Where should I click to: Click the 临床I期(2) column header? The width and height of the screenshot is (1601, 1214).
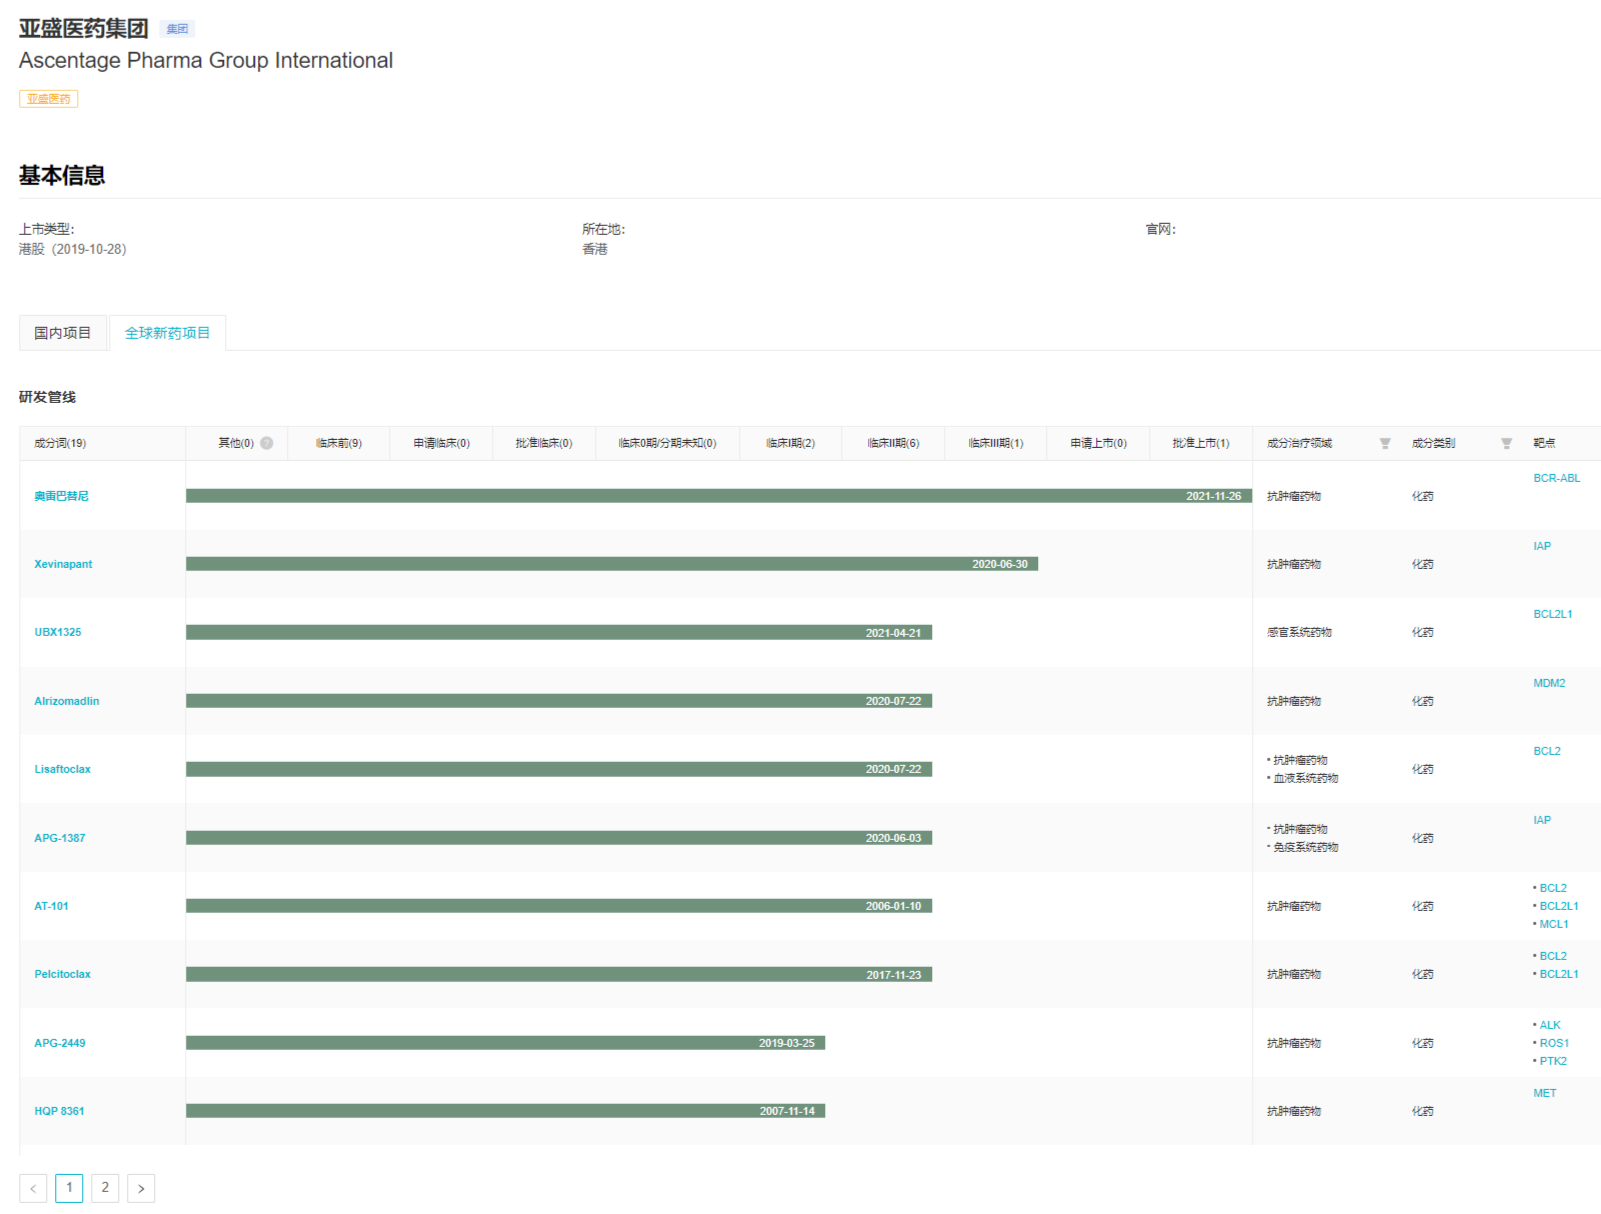tap(790, 443)
